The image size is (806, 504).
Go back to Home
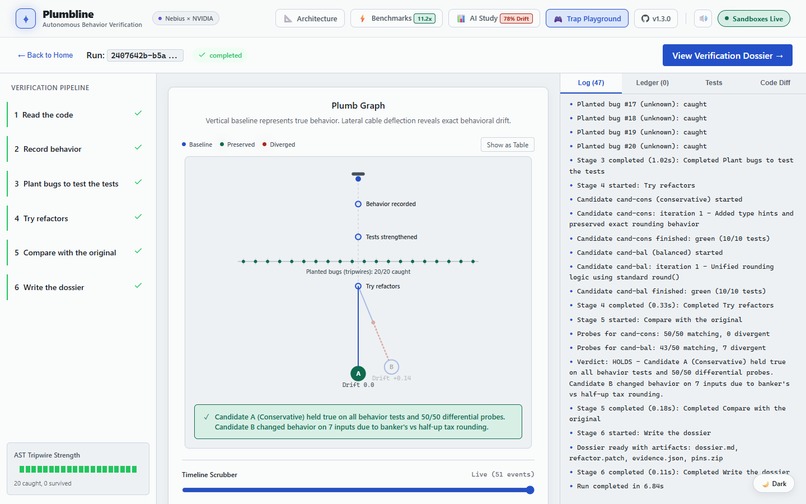[45, 55]
